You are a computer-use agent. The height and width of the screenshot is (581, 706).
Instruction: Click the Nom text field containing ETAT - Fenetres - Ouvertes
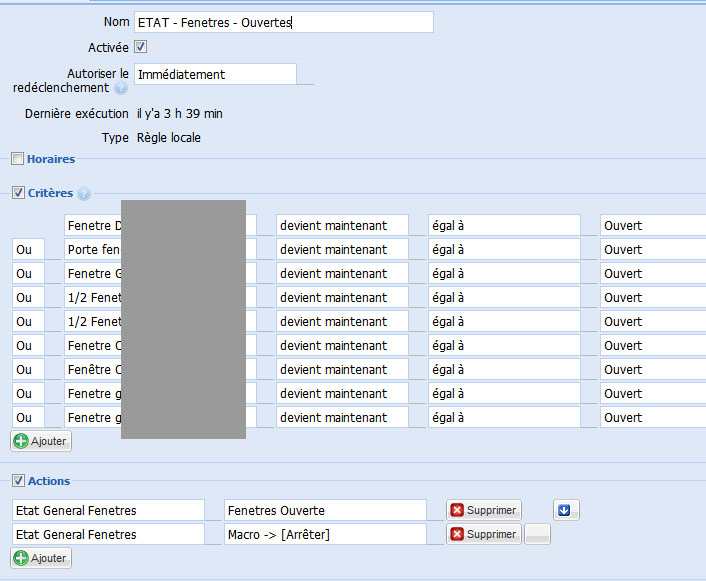(x=283, y=22)
